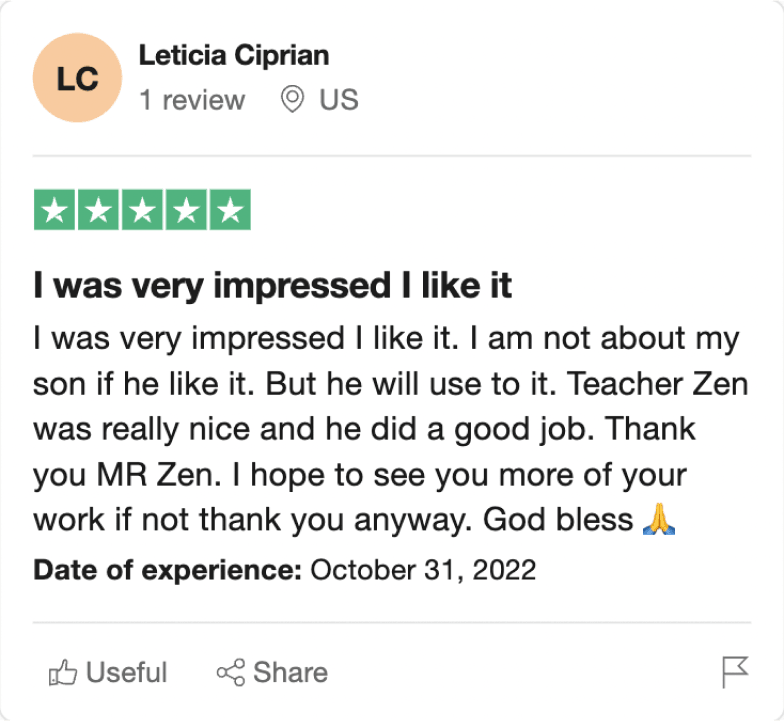Click the fourth green rating star
The image size is (784, 721).
click(186, 210)
